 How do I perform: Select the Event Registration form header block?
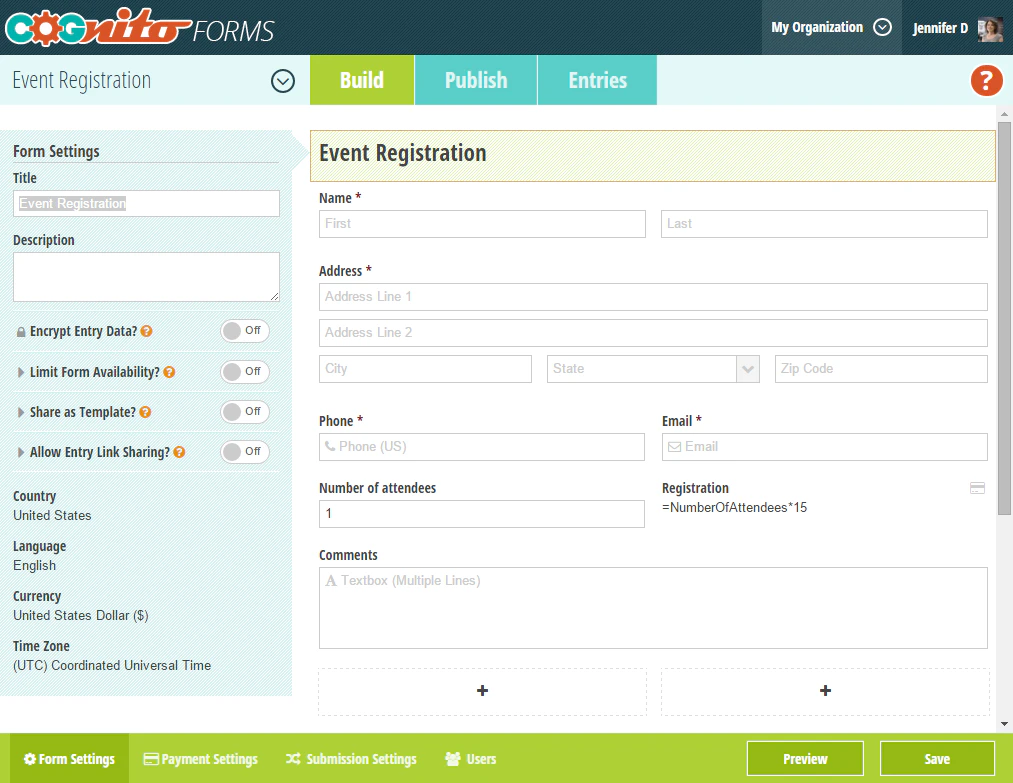653,156
